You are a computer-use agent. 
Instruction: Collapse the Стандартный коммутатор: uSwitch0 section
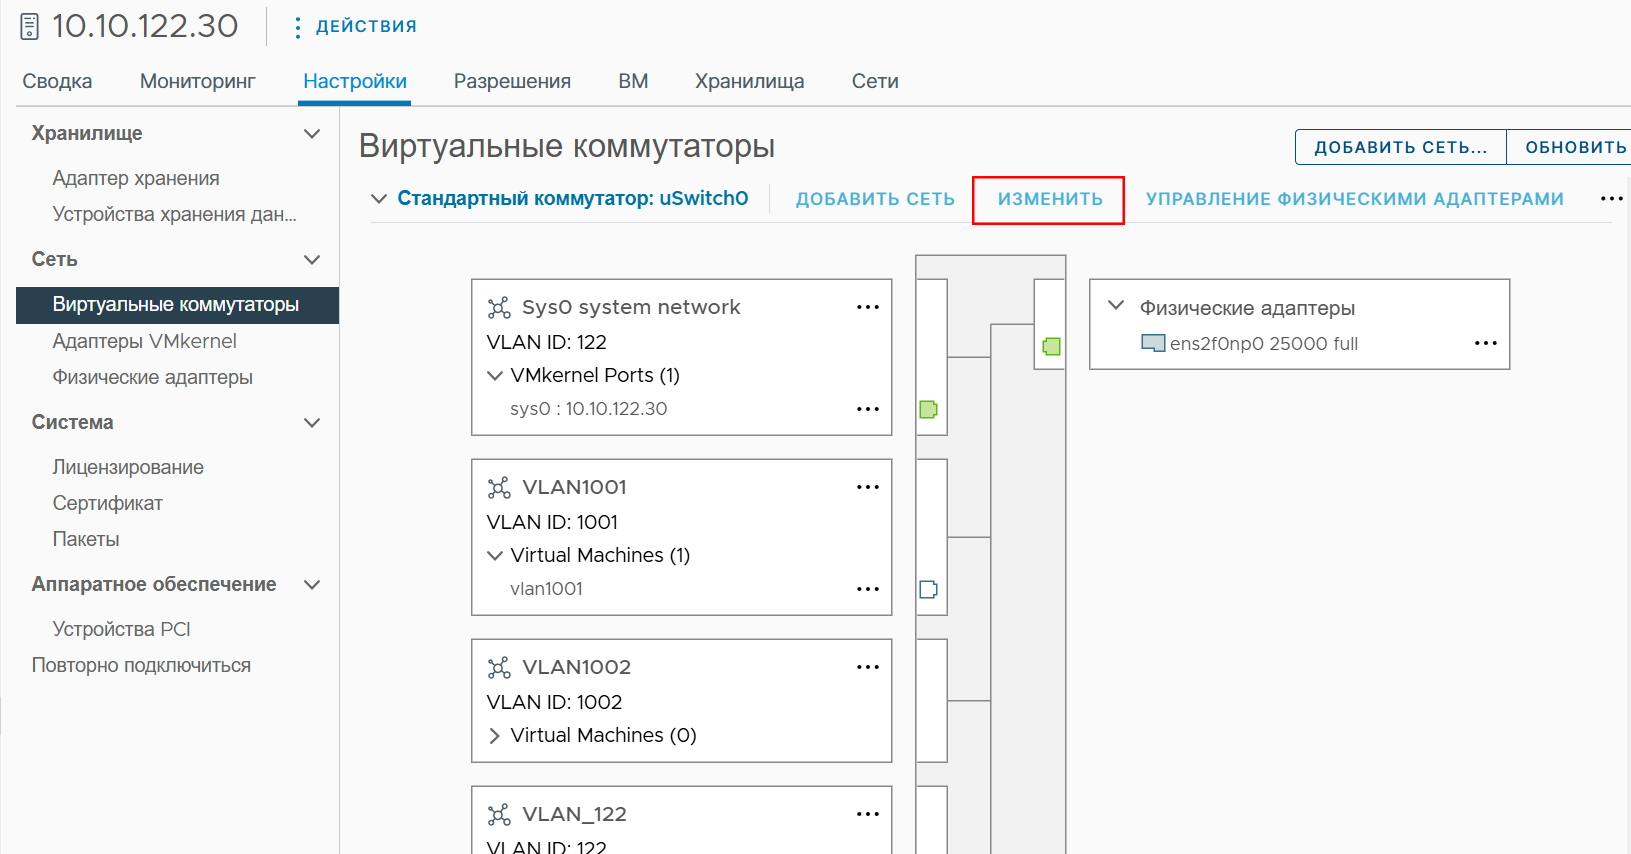click(x=379, y=199)
